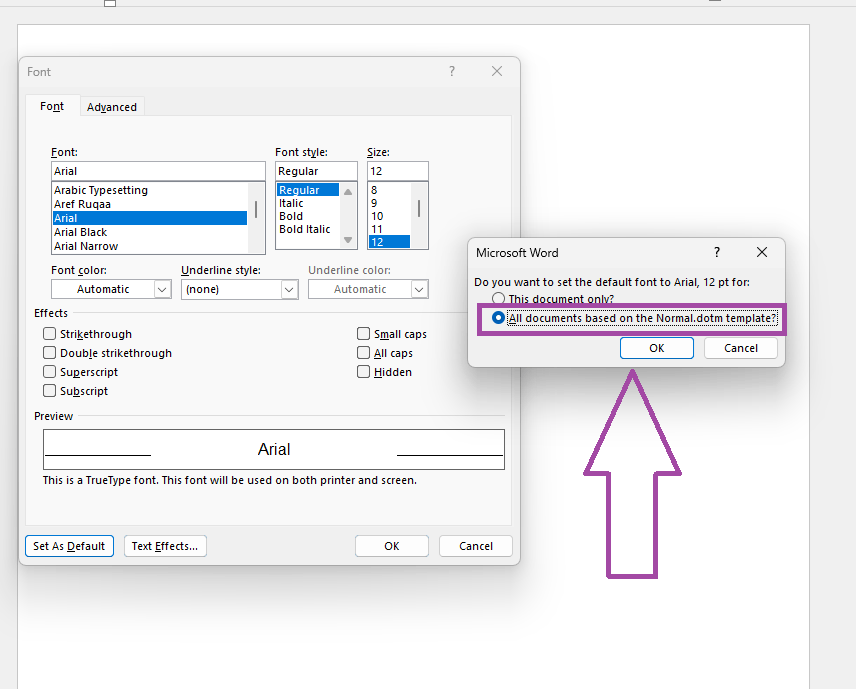Close the Font dialog with X

[496, 71]
